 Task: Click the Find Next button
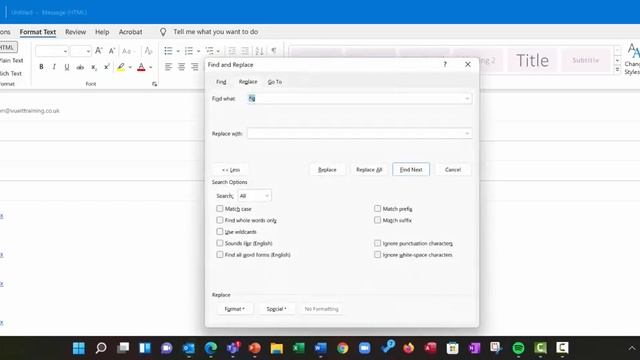tap(411, 169)
